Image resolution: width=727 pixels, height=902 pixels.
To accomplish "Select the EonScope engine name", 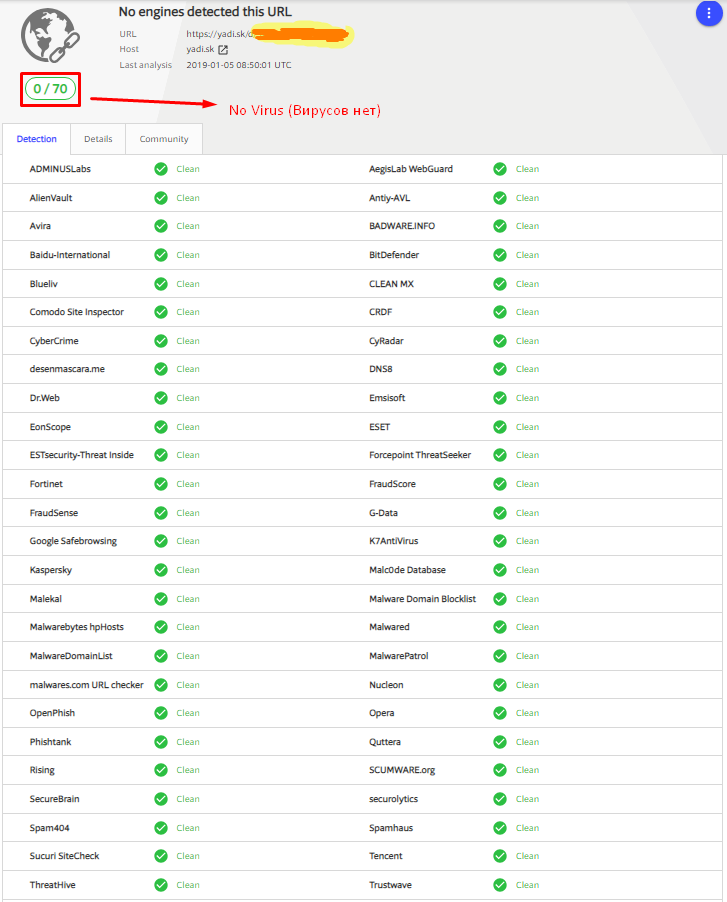I will pyautogui.click(x=50, y=427).
